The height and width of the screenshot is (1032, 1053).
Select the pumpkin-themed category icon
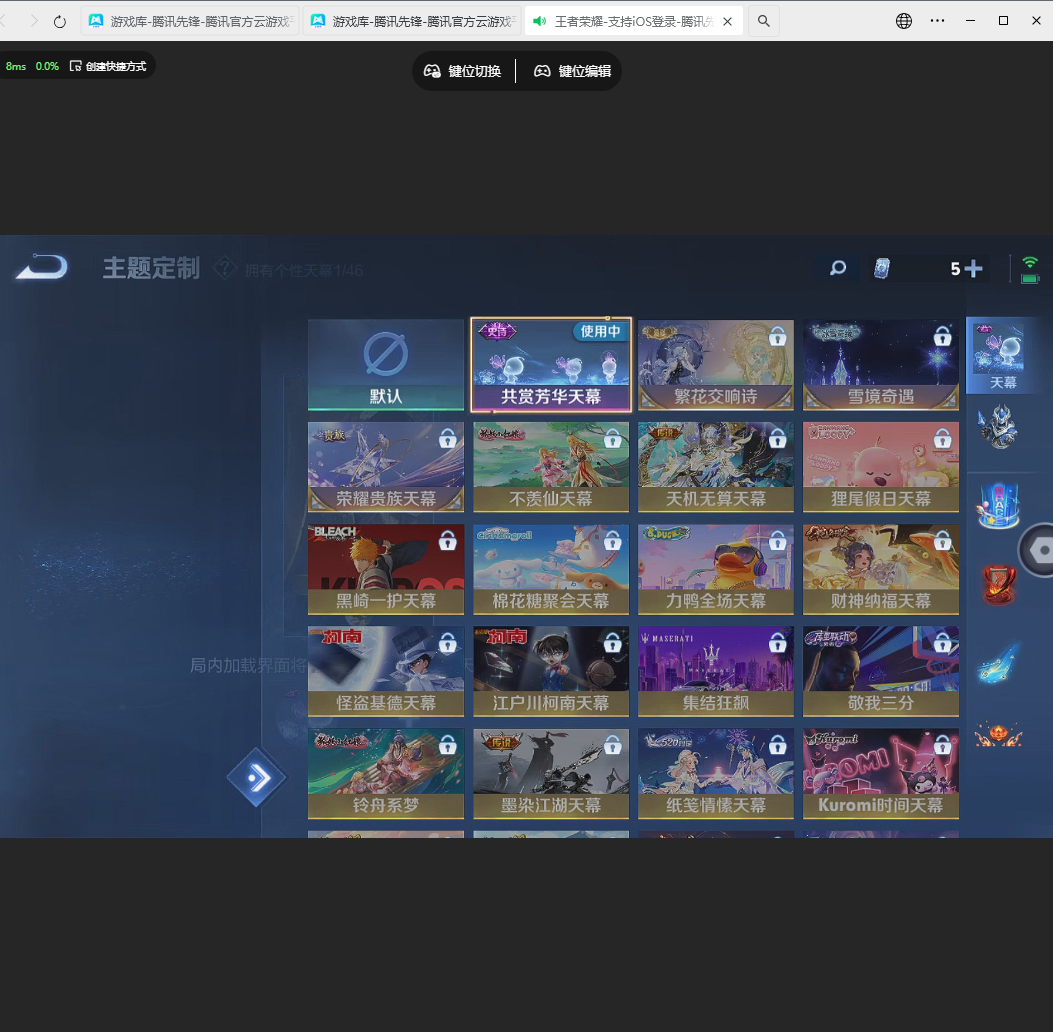[997, 734]
